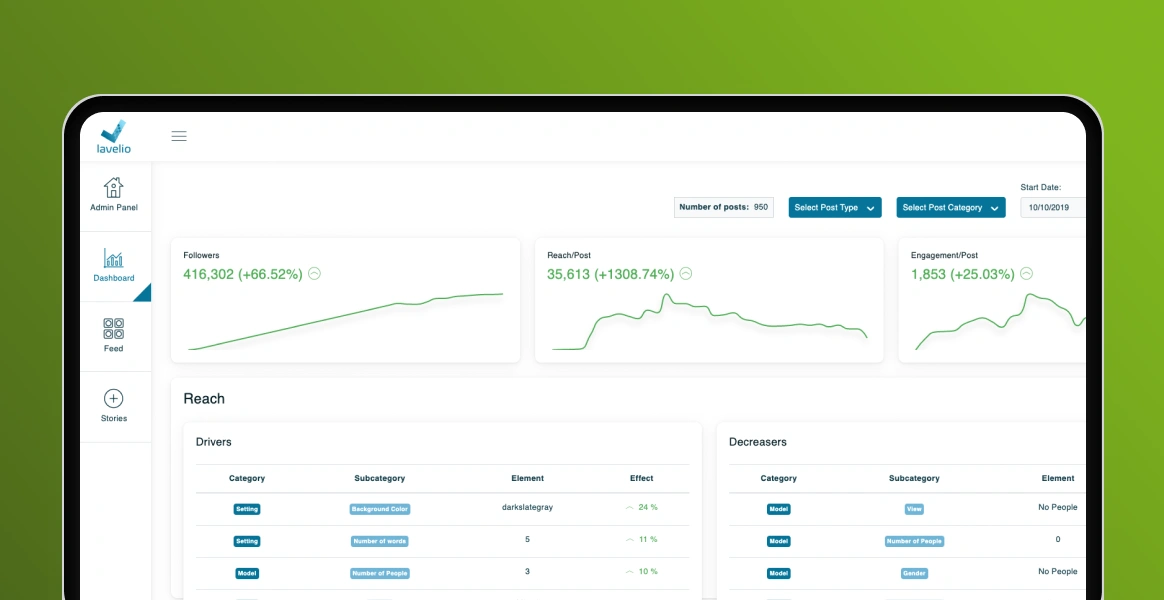This screenshot has width=1164, height=600.
Task: Click trend icon beside Reach/Post value
Action: tap(686, 273)
